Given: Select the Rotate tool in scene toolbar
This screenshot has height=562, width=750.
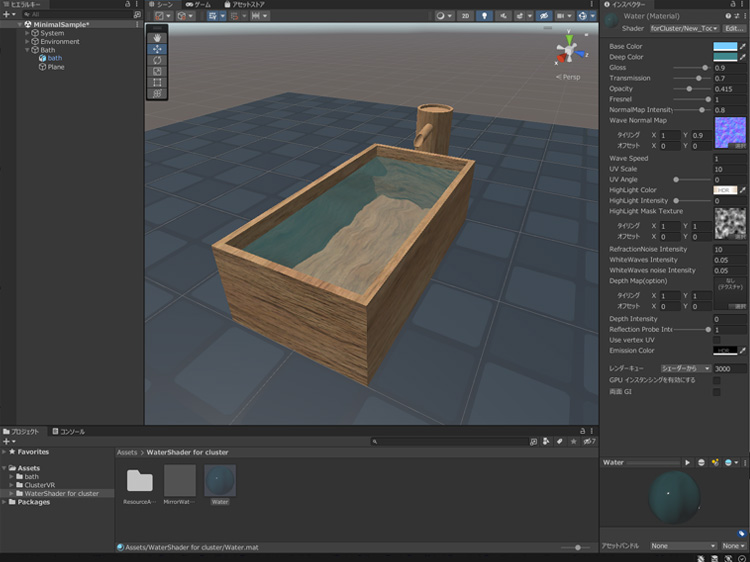Looking at the screenshot, I should [157, 60].
